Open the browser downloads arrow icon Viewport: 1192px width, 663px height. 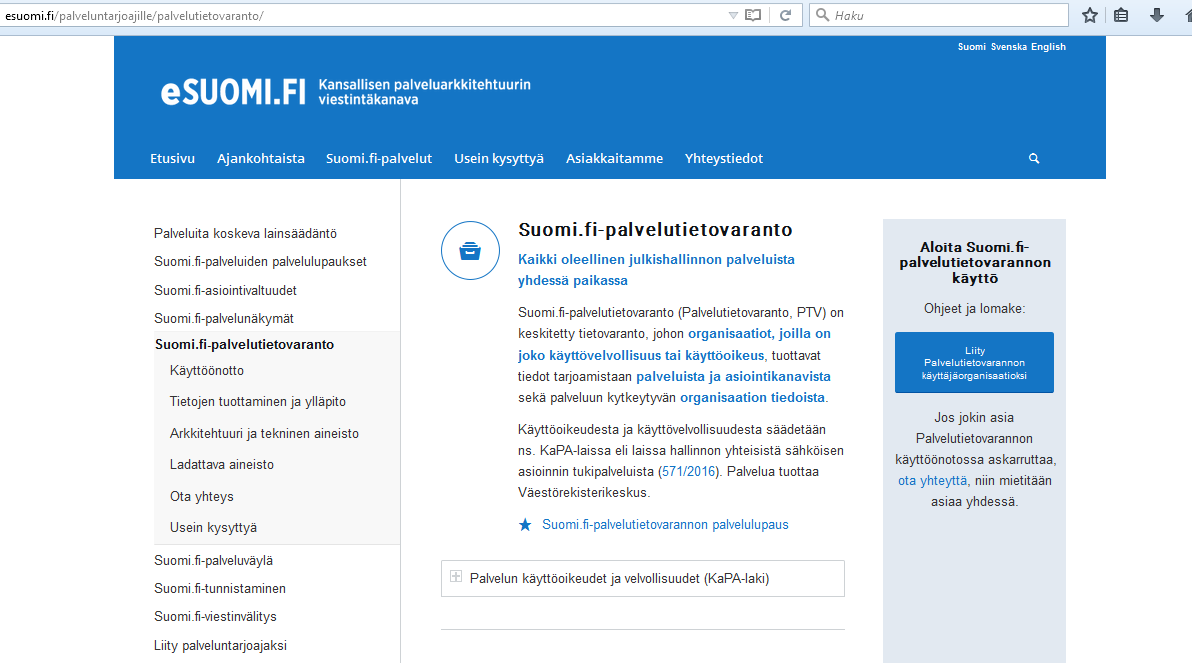1156,15
